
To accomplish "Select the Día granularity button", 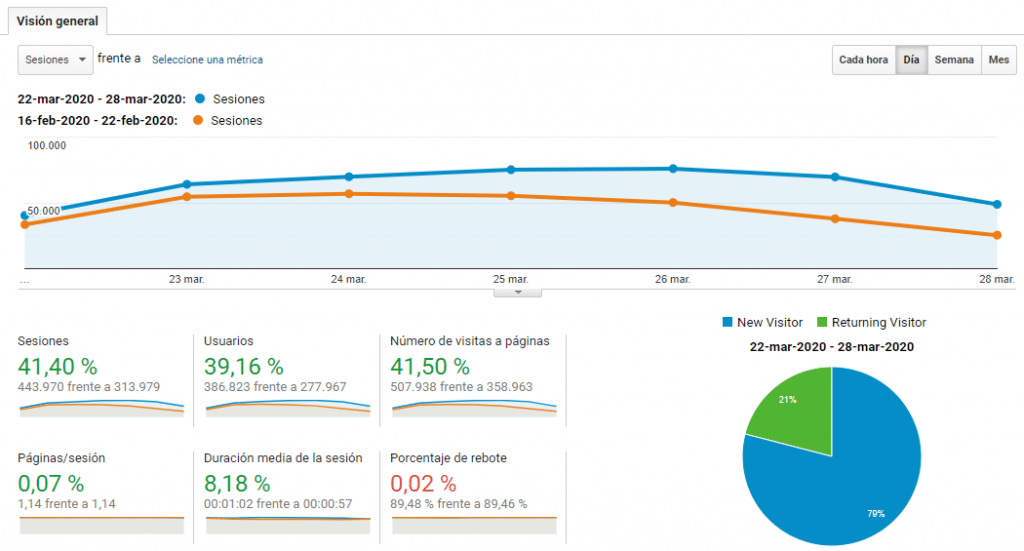I will [911, 59].
